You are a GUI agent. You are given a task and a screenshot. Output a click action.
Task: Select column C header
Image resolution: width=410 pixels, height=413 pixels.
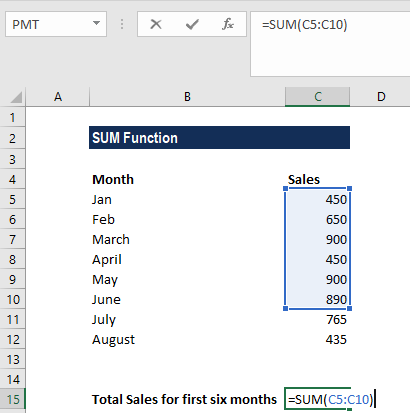click(x=317, y=97)
